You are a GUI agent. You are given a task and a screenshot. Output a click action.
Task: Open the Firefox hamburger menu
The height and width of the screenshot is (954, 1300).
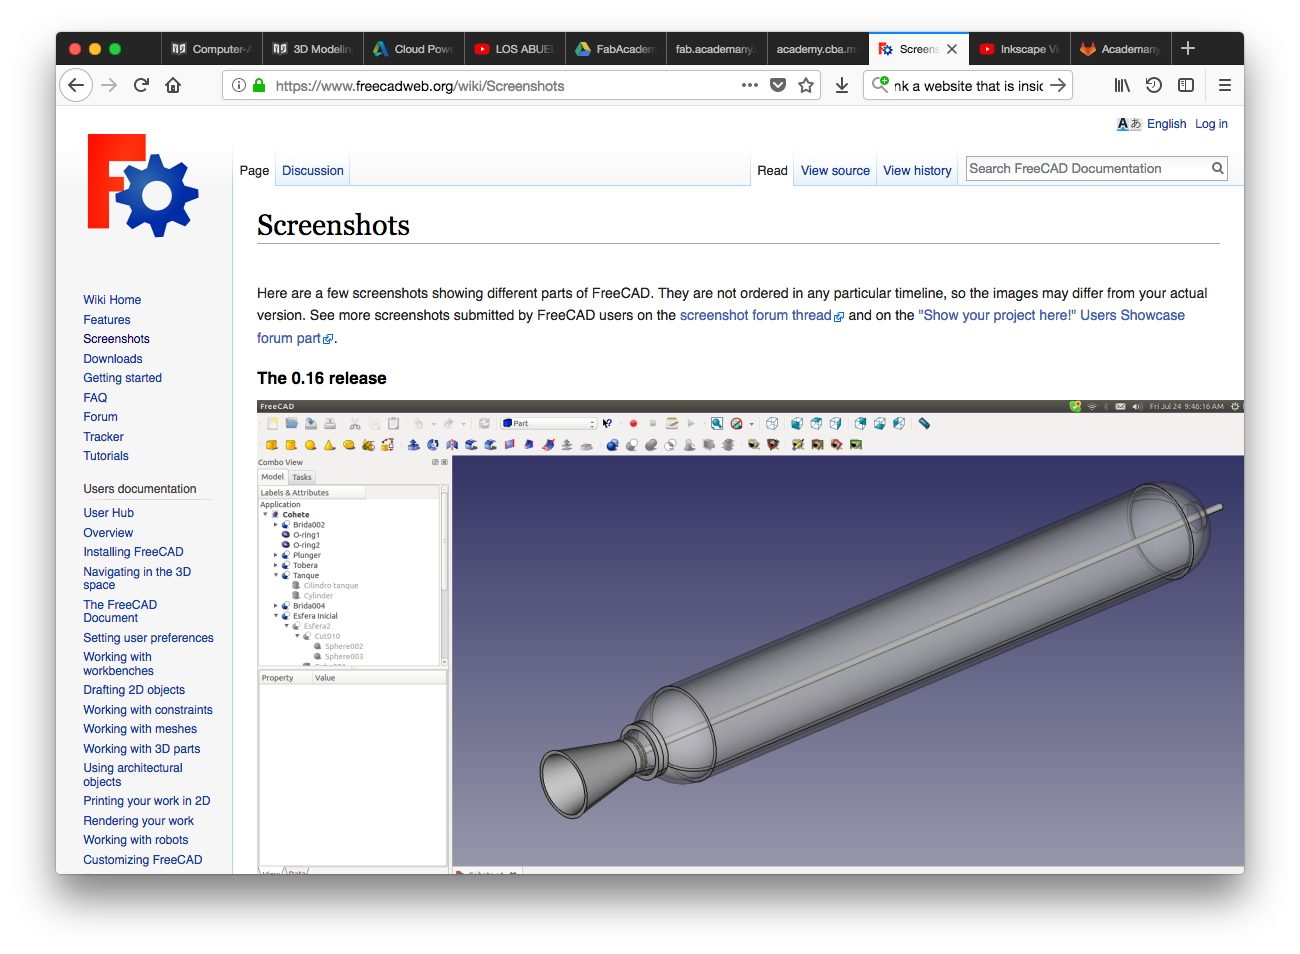click(x=1225, y=86)
